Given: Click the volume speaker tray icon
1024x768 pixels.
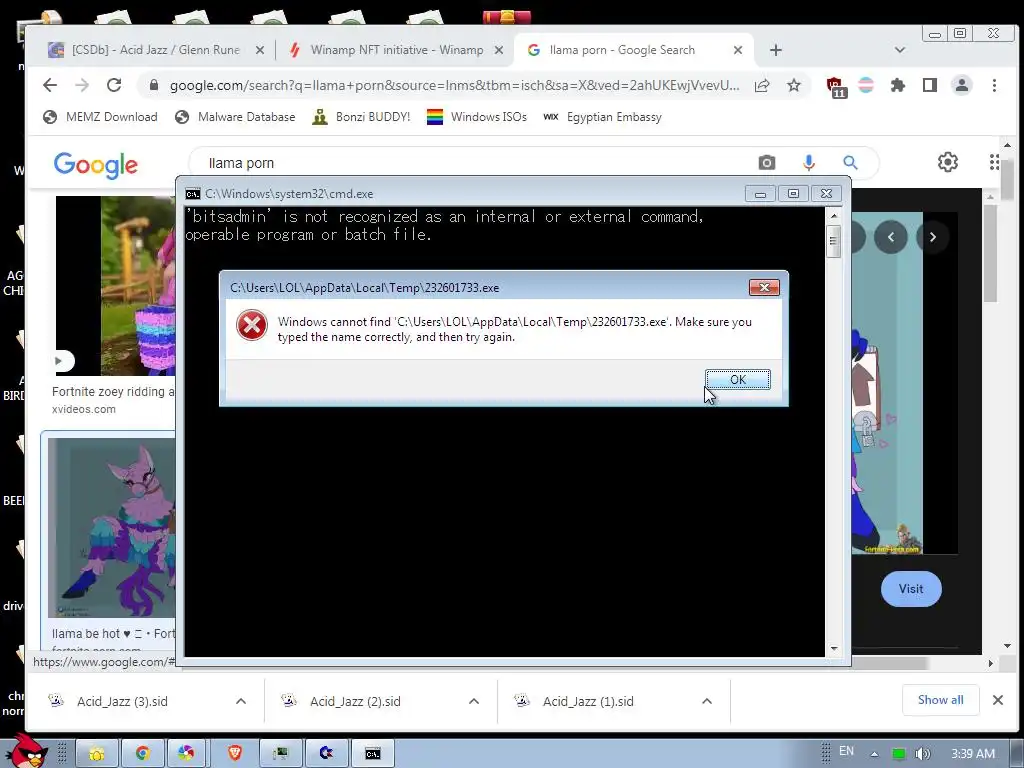Looking at the screenshot, I should pos(922,754).
